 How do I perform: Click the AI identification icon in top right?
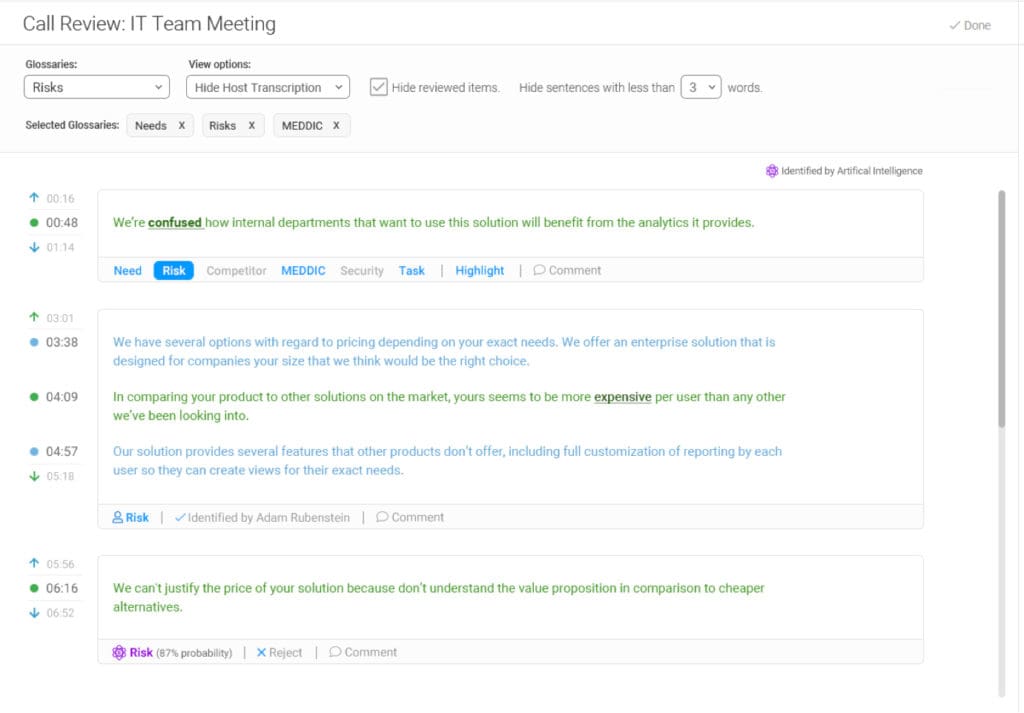coord(772,170)
